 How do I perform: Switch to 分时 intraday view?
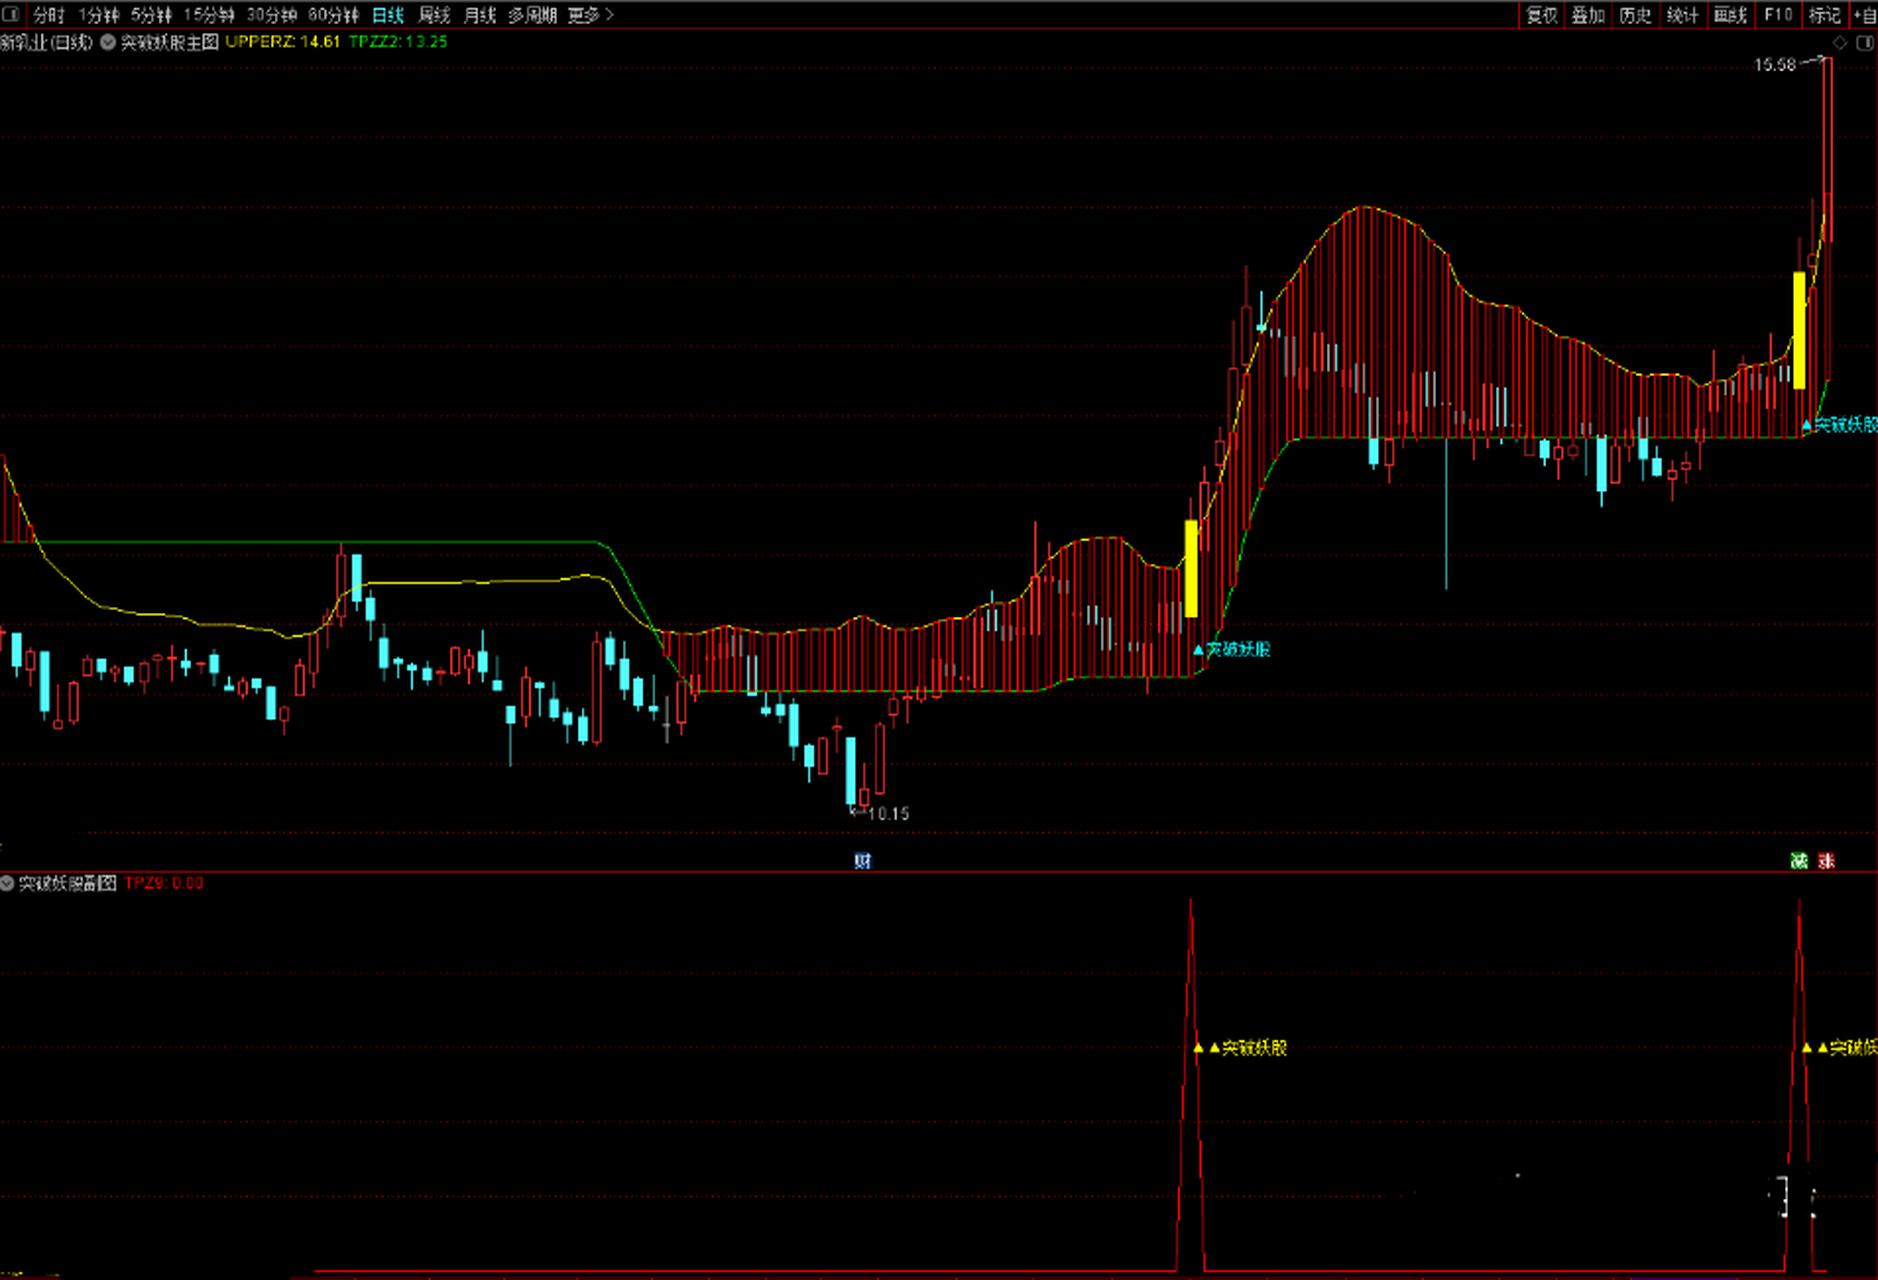click(48, 15)
